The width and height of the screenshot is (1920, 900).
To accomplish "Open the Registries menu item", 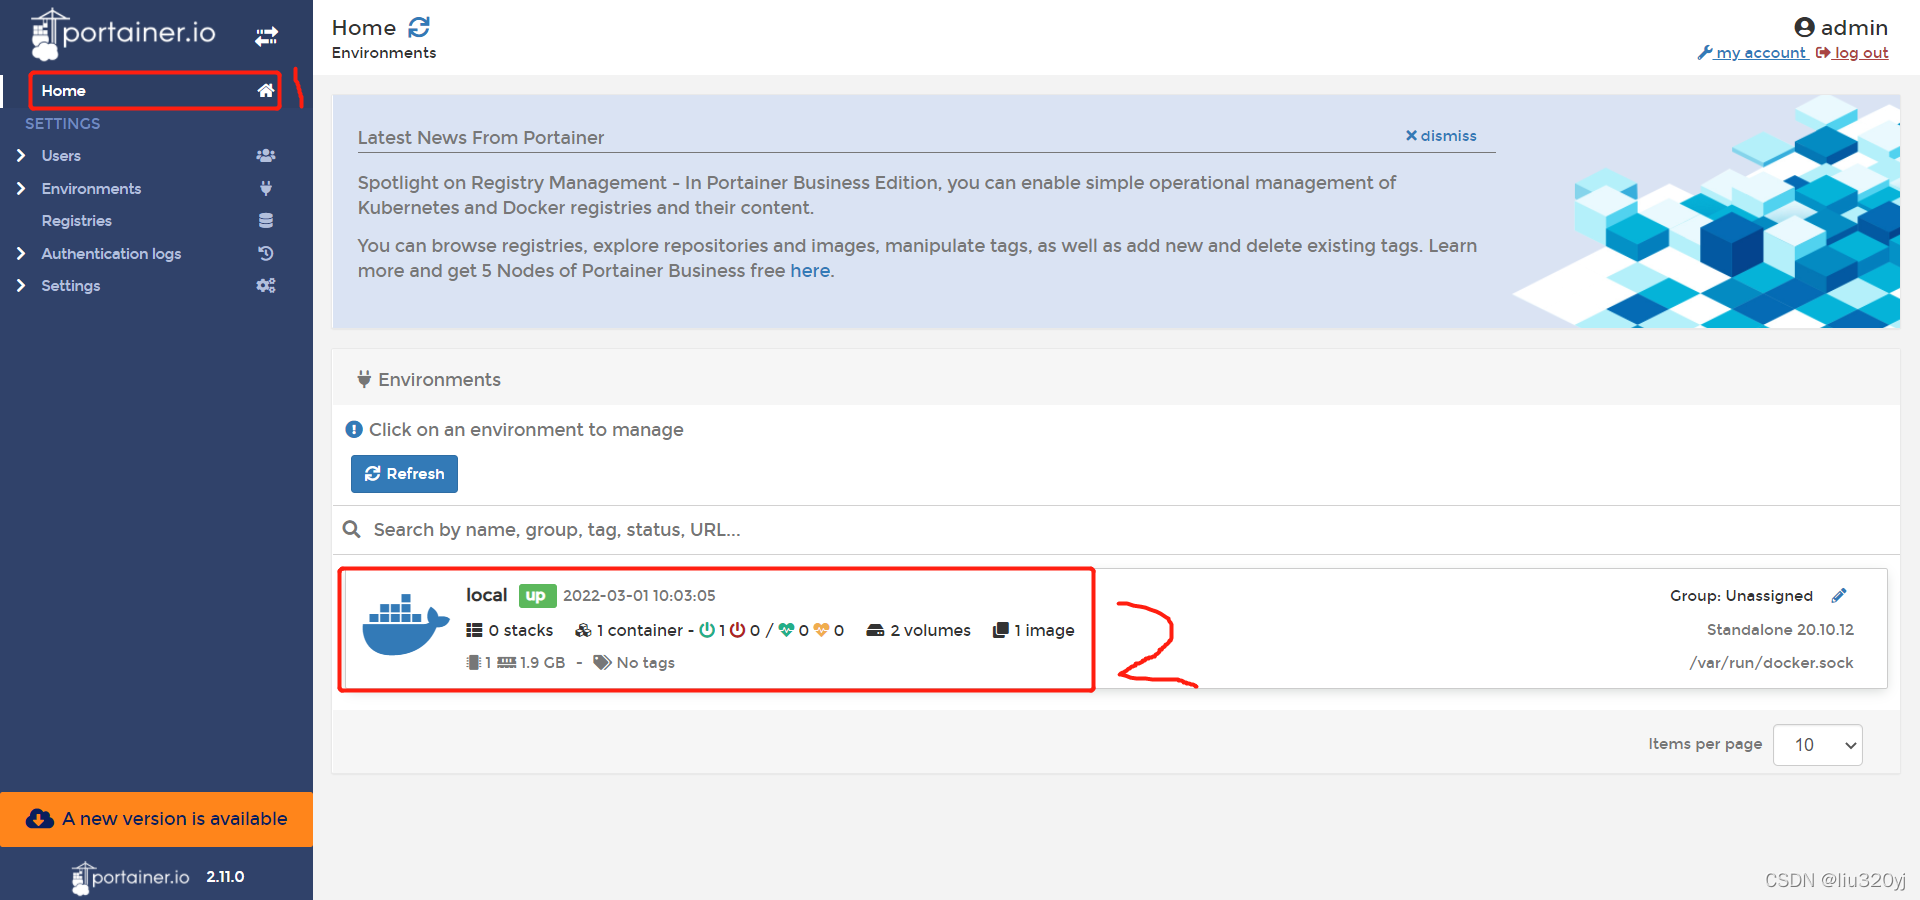I will tap(156, 221).
